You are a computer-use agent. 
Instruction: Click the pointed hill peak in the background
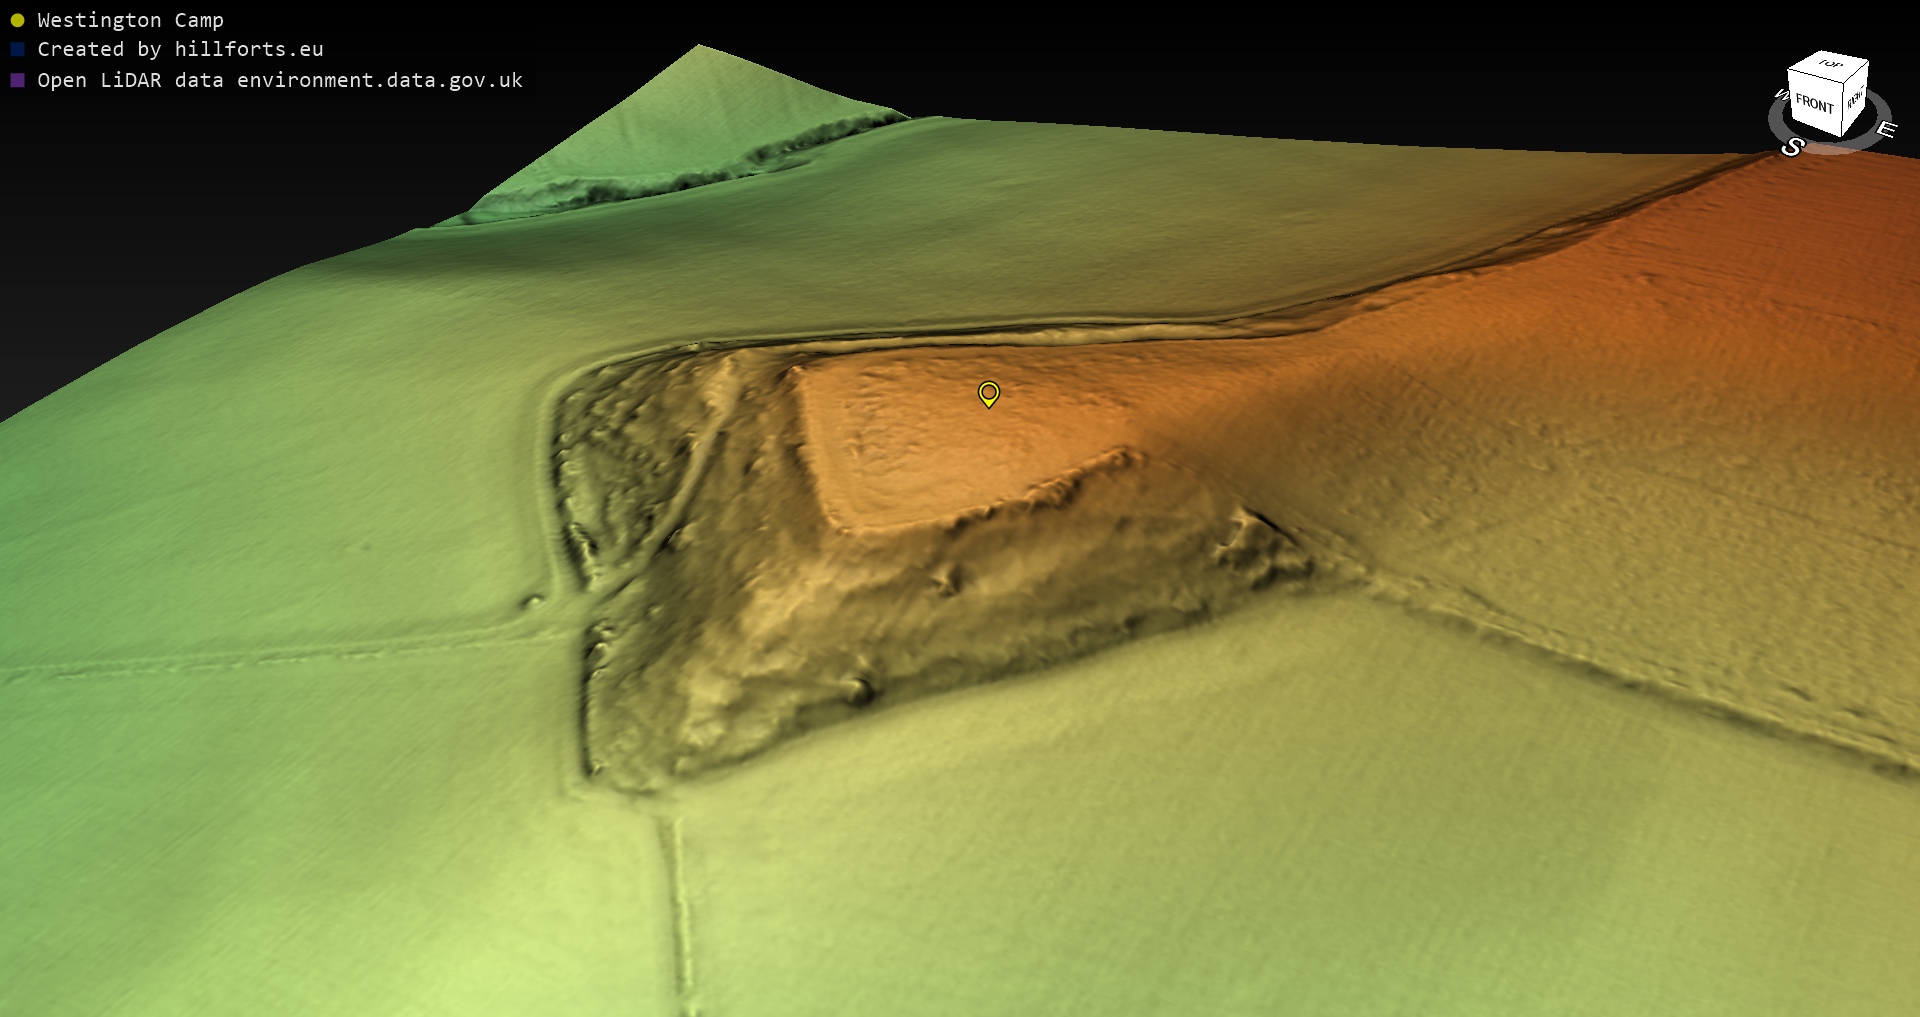coord(699,50)
